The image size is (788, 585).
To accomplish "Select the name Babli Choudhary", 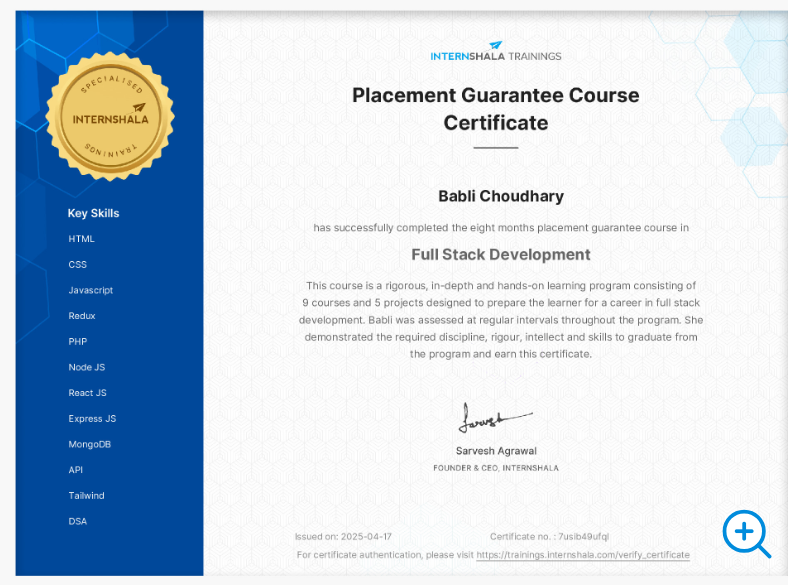I will tap(501, 196).
